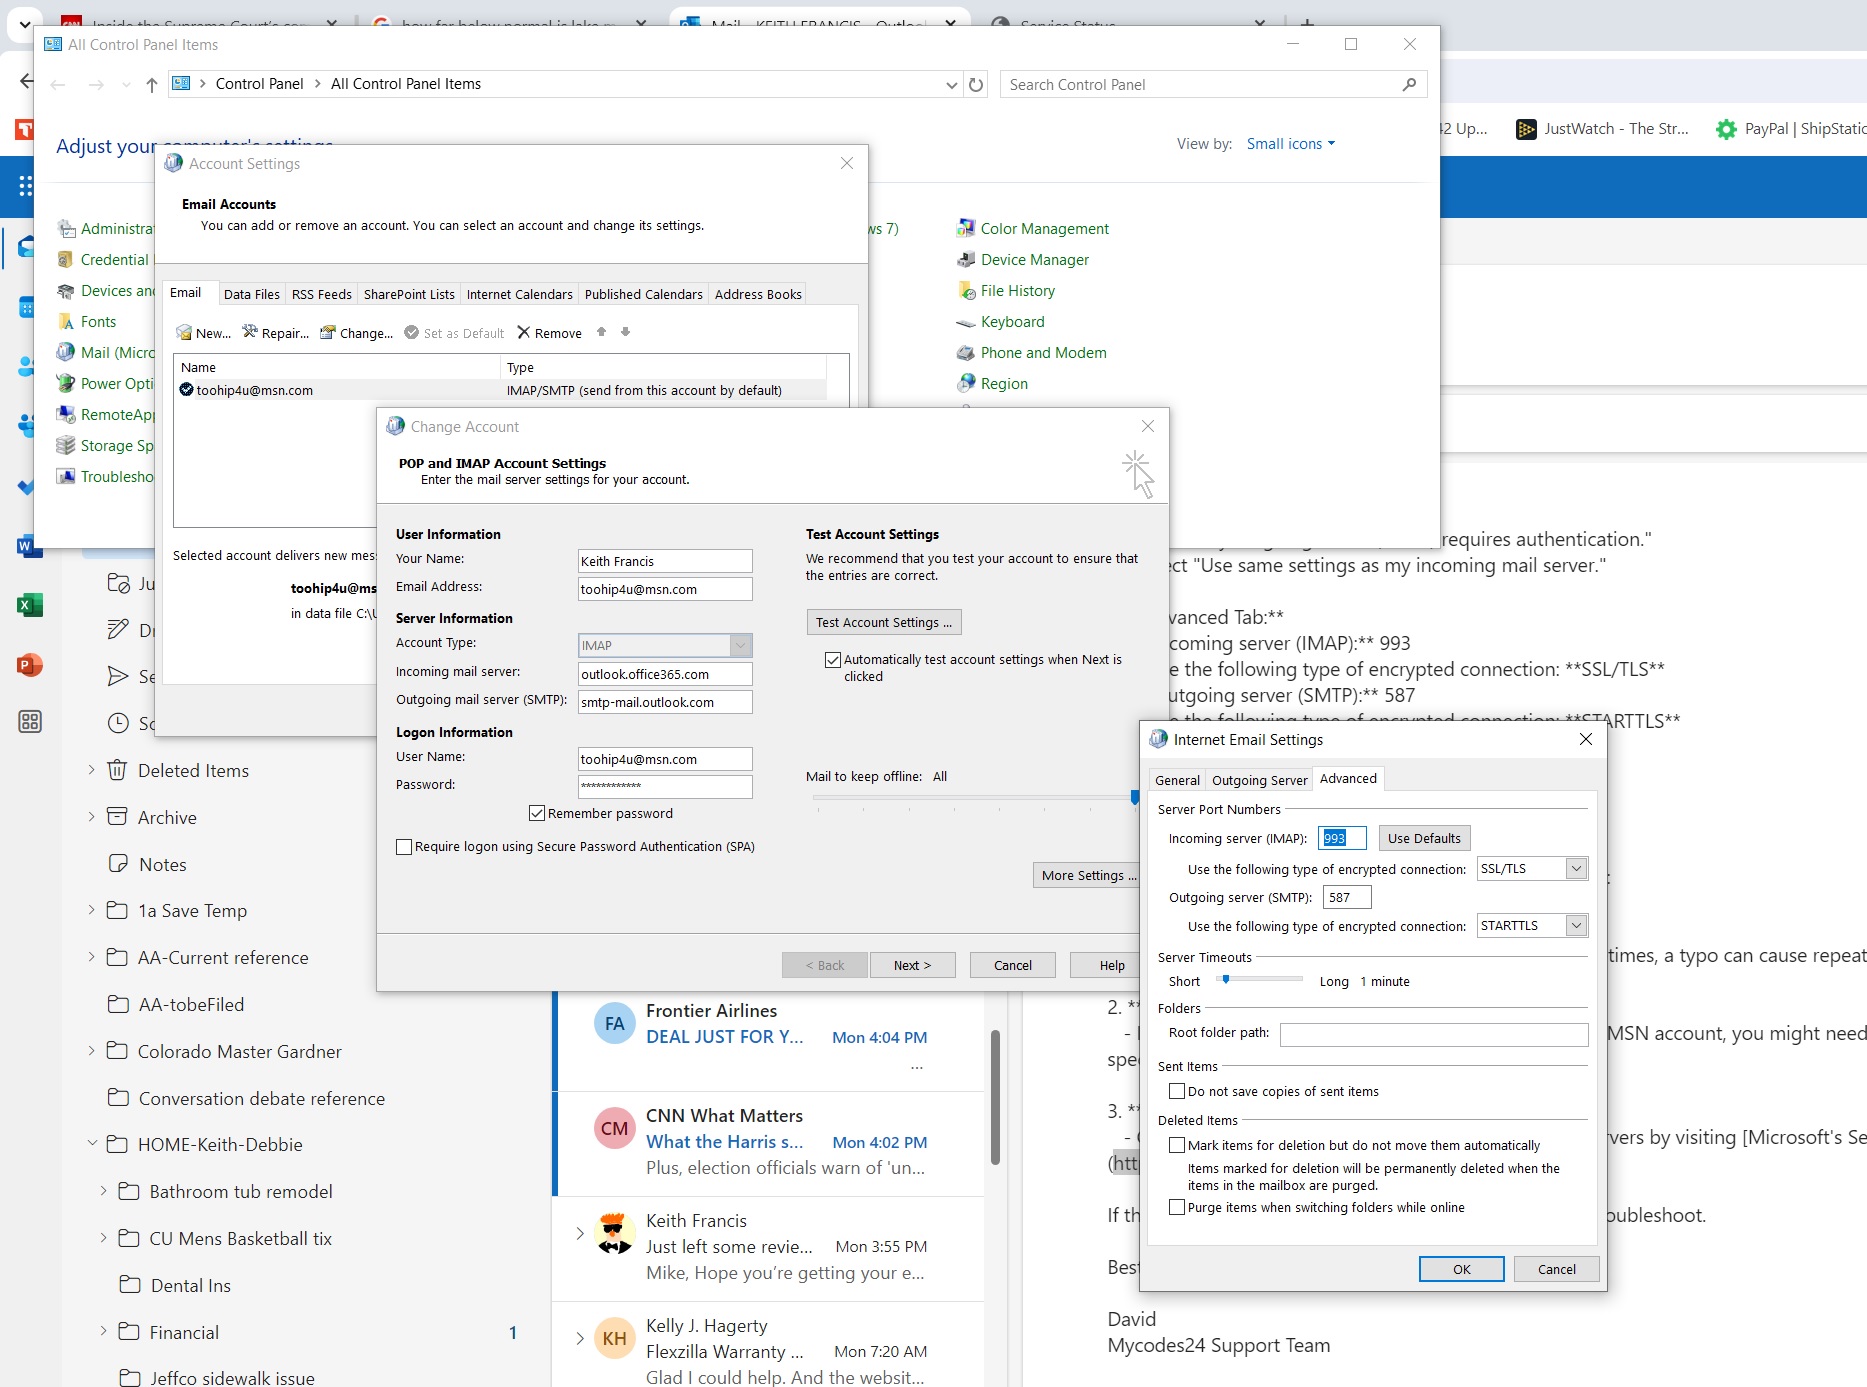
Task: Click the More Settings button
Action: click(x=1088, y=876)
